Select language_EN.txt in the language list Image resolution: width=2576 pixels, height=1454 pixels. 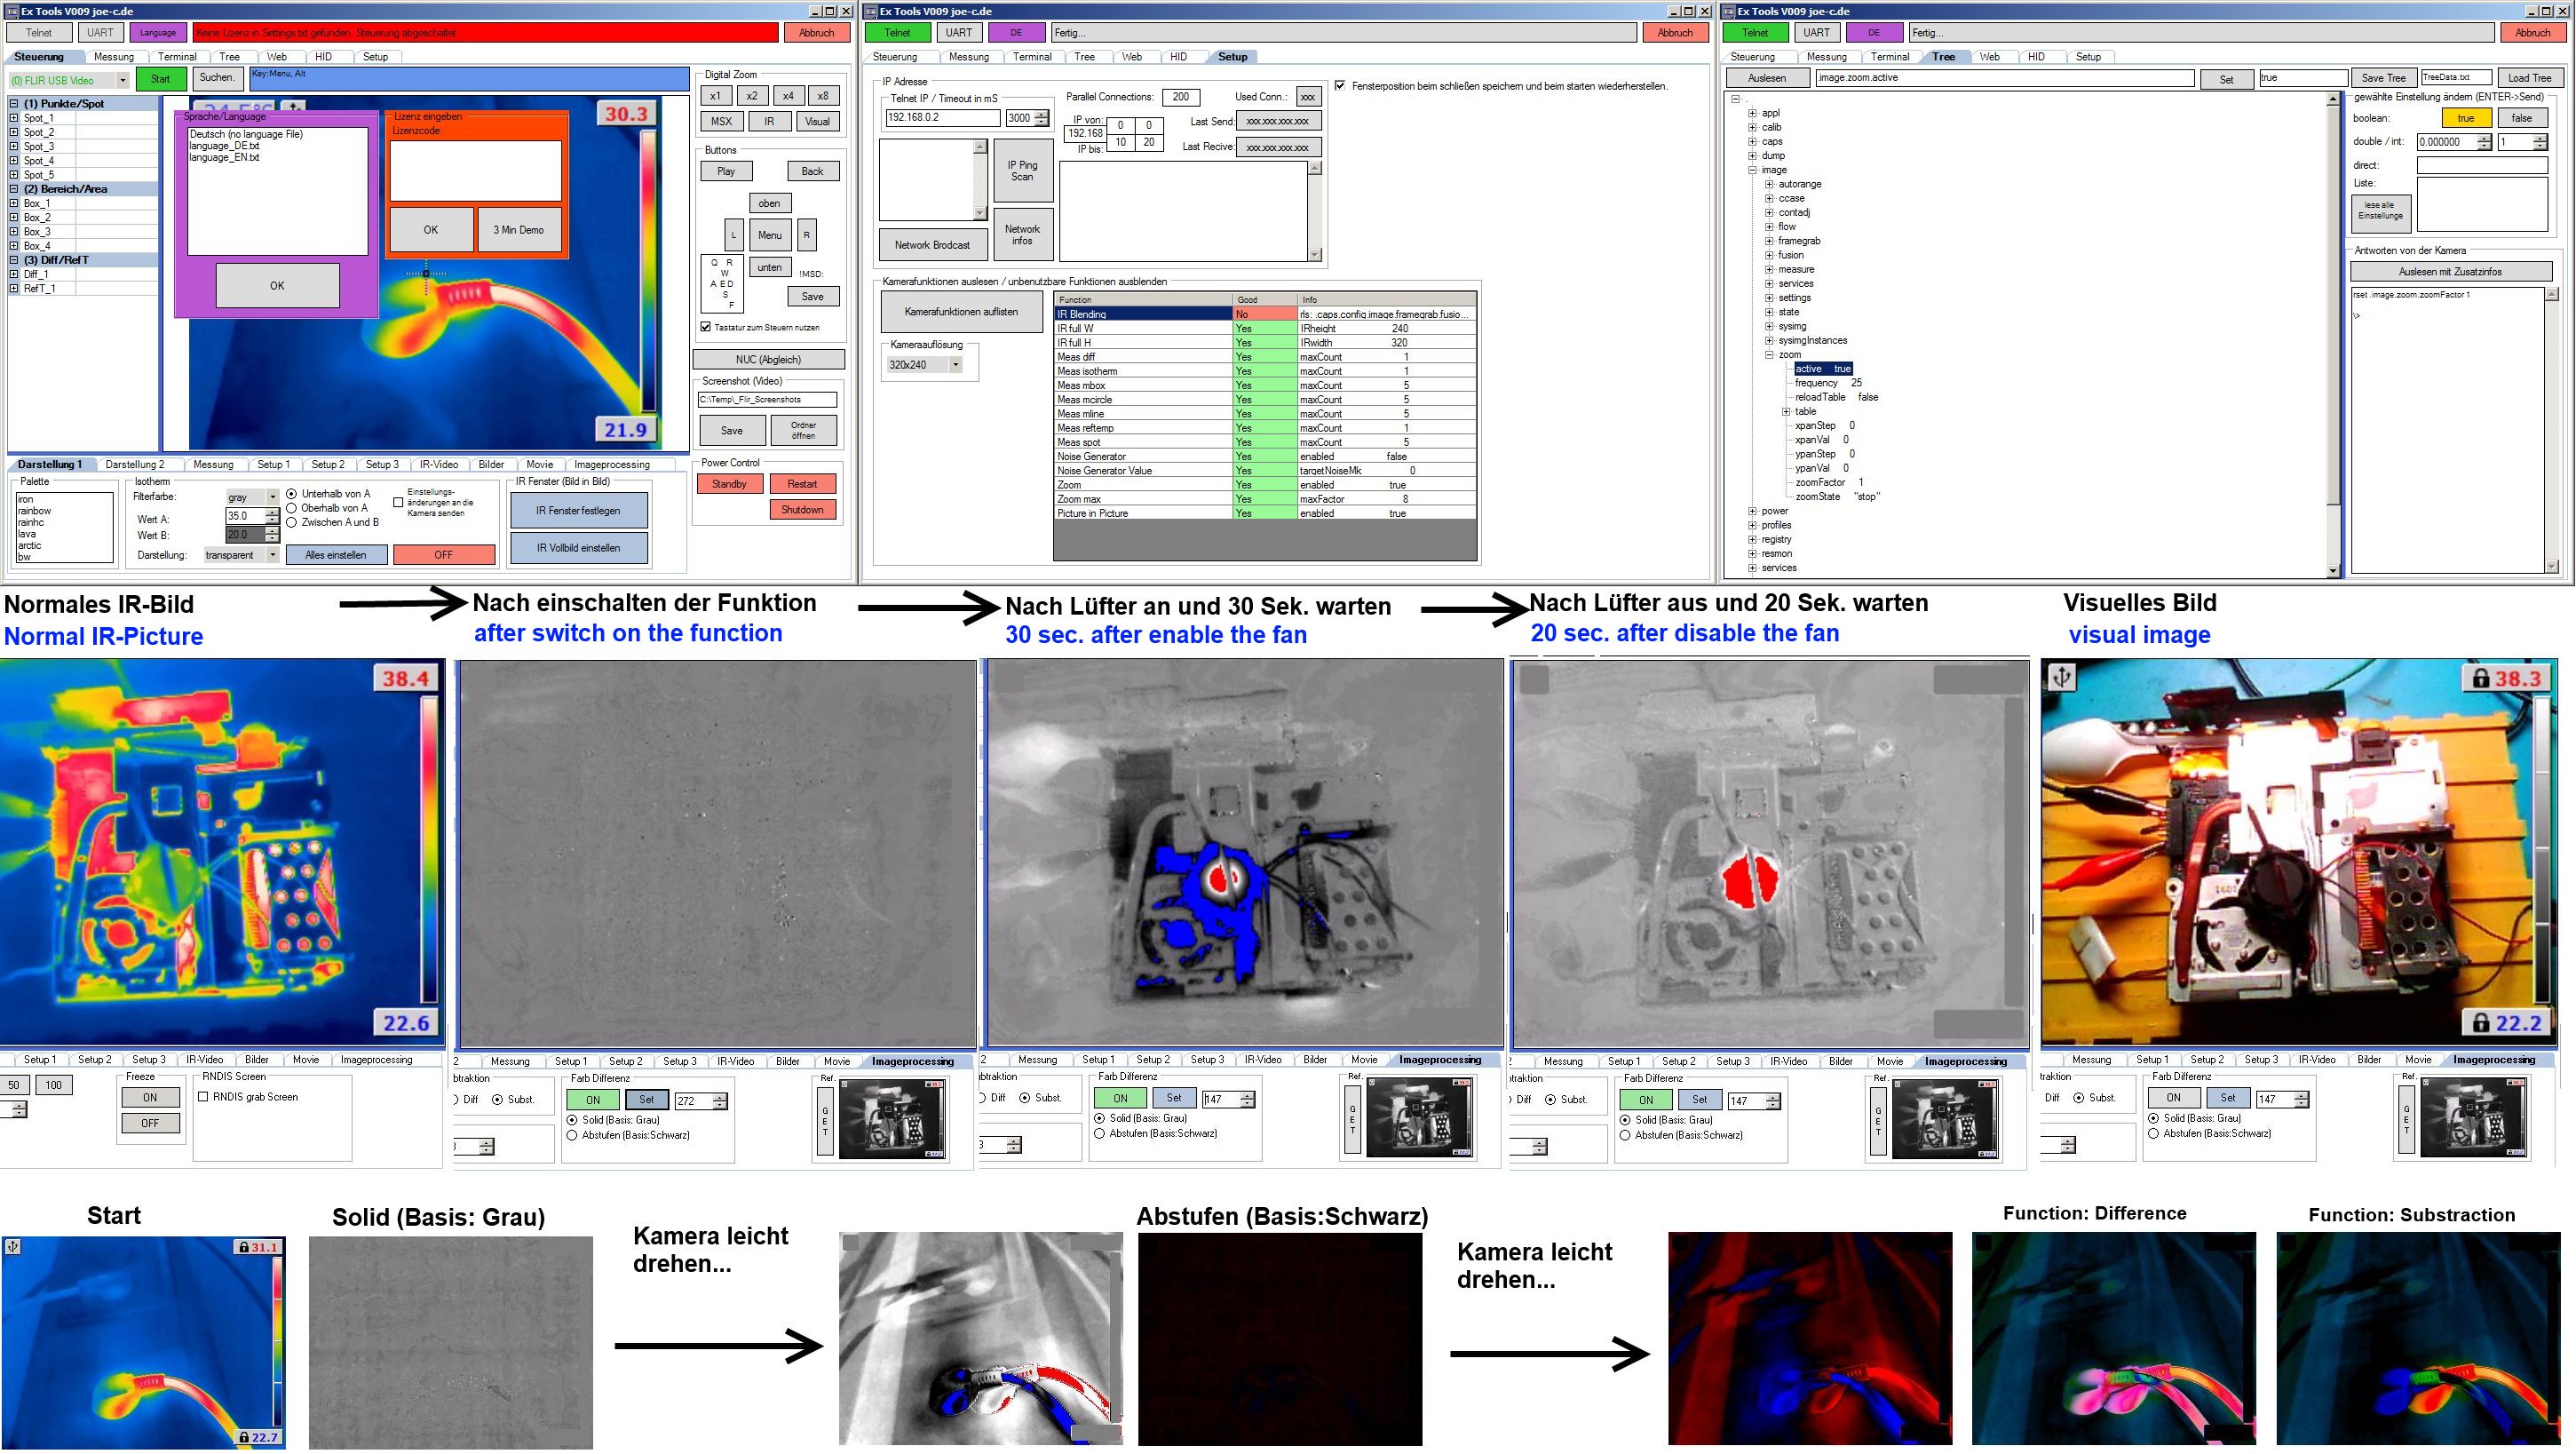(x=225, y=158)
